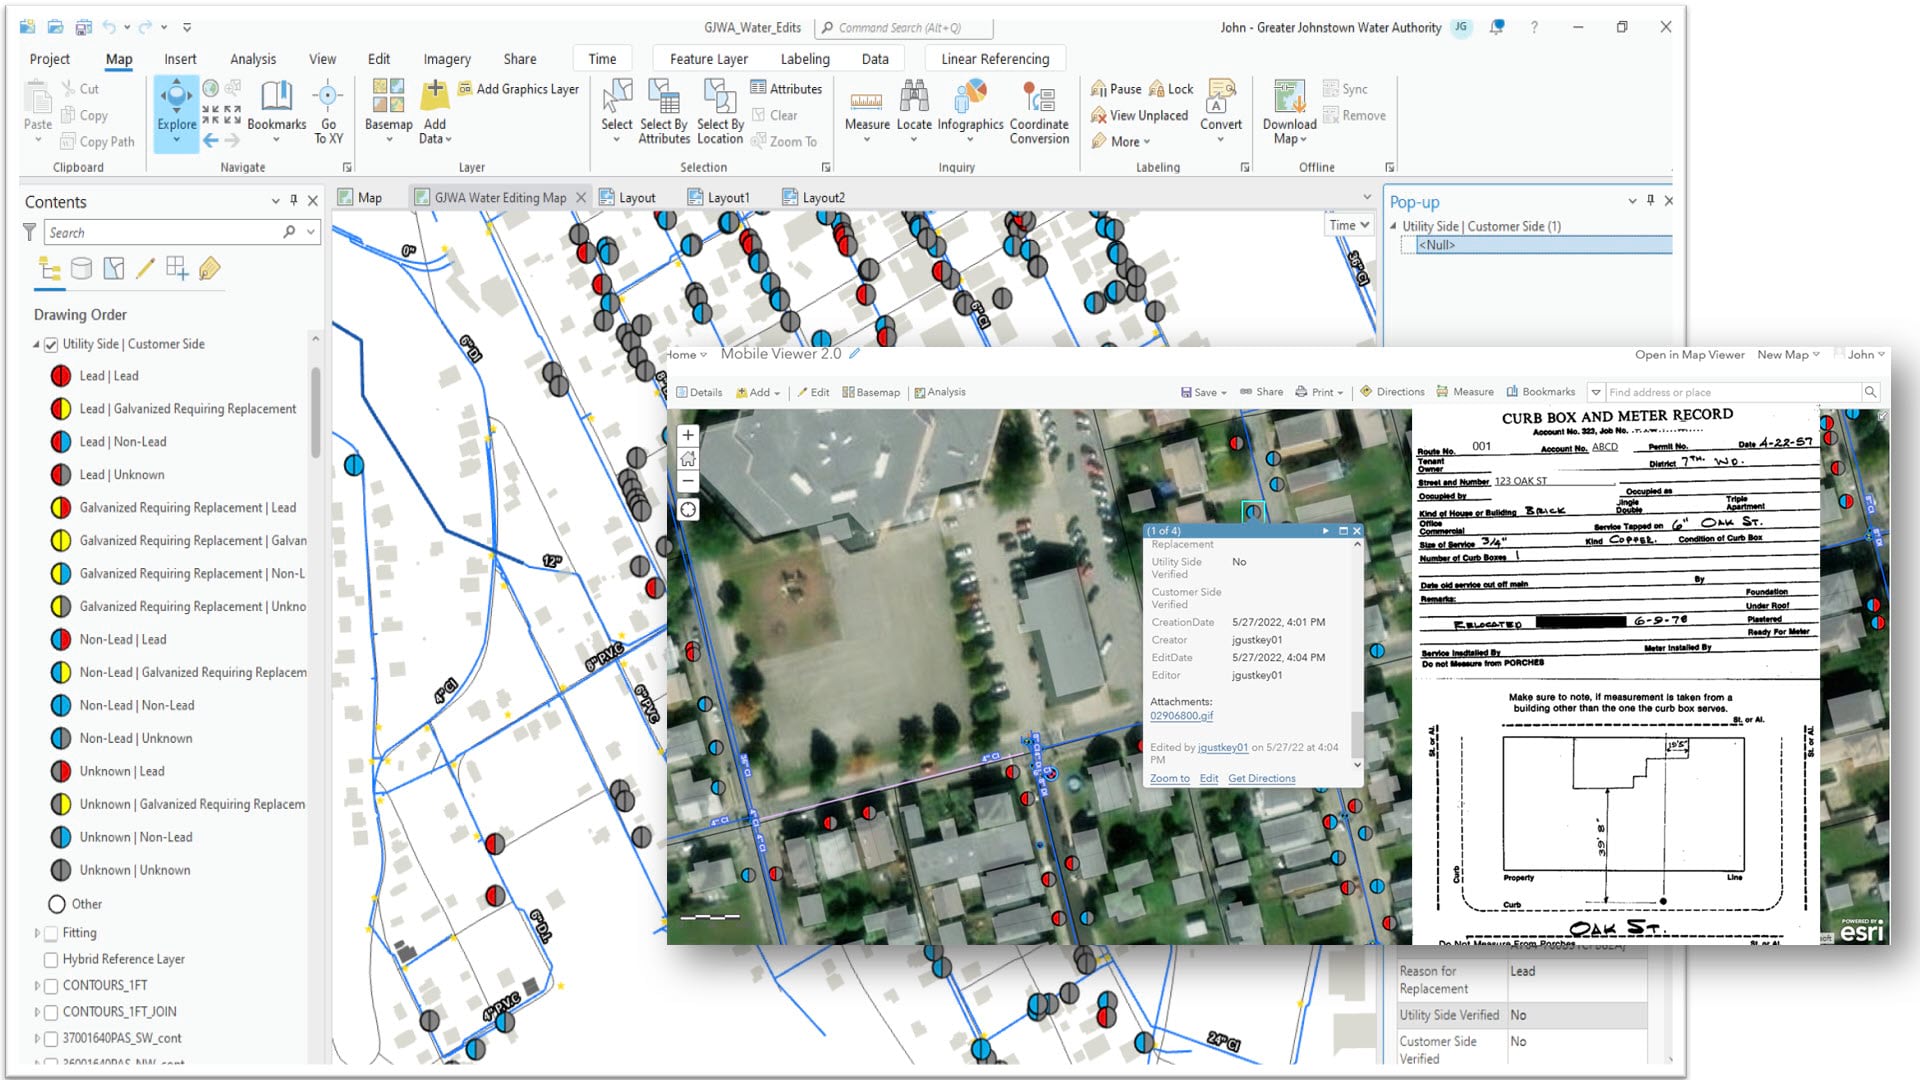1920x1080 pixels.
Task: Expand the Fitting layer group
Action: click(37, 933)
